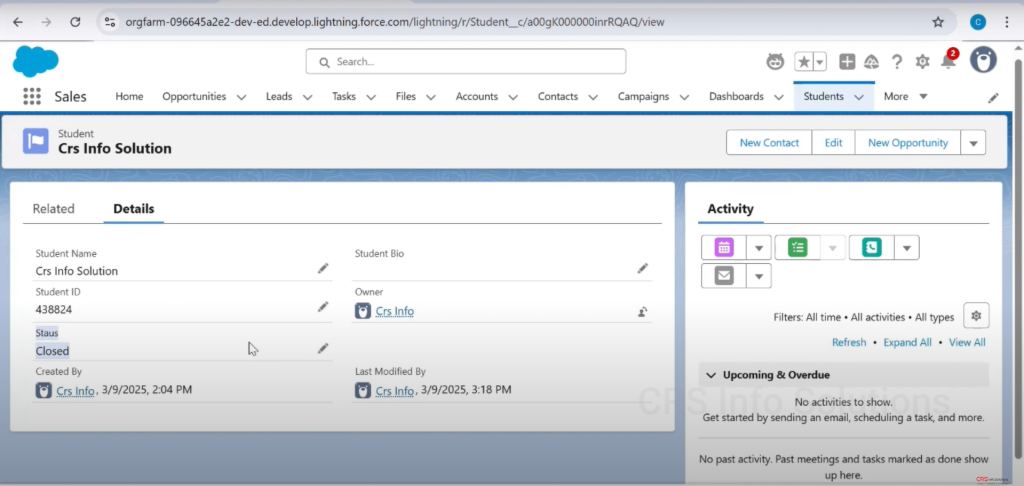Click the Help question mark icon
This screenshot has width=1024, height=486.
coord(897,62)
